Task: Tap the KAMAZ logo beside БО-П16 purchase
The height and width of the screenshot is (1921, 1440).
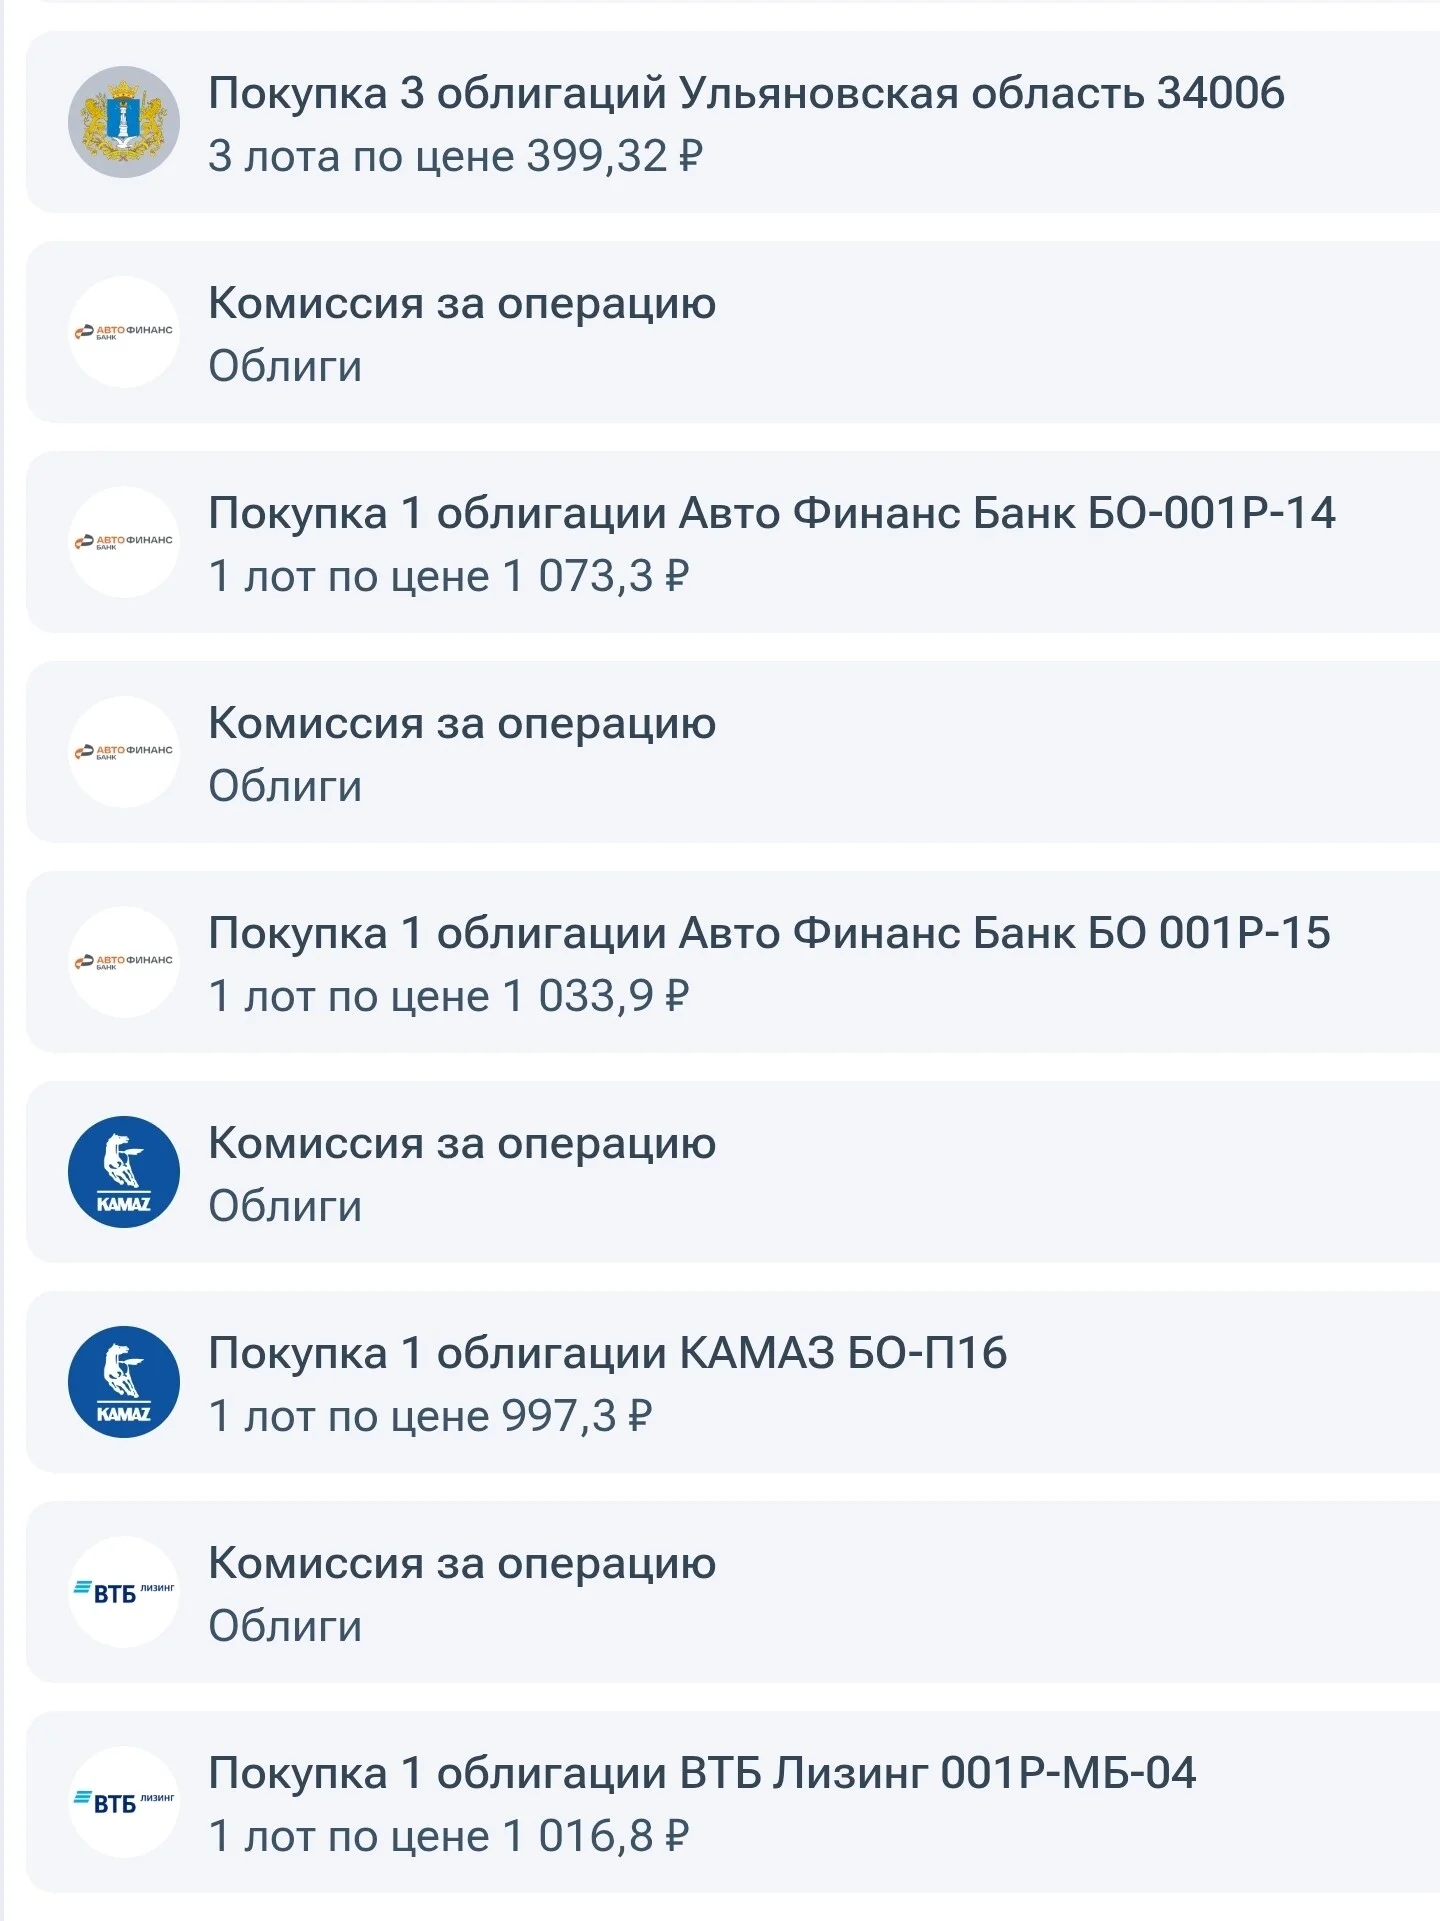Action: tap(124, 1382)
